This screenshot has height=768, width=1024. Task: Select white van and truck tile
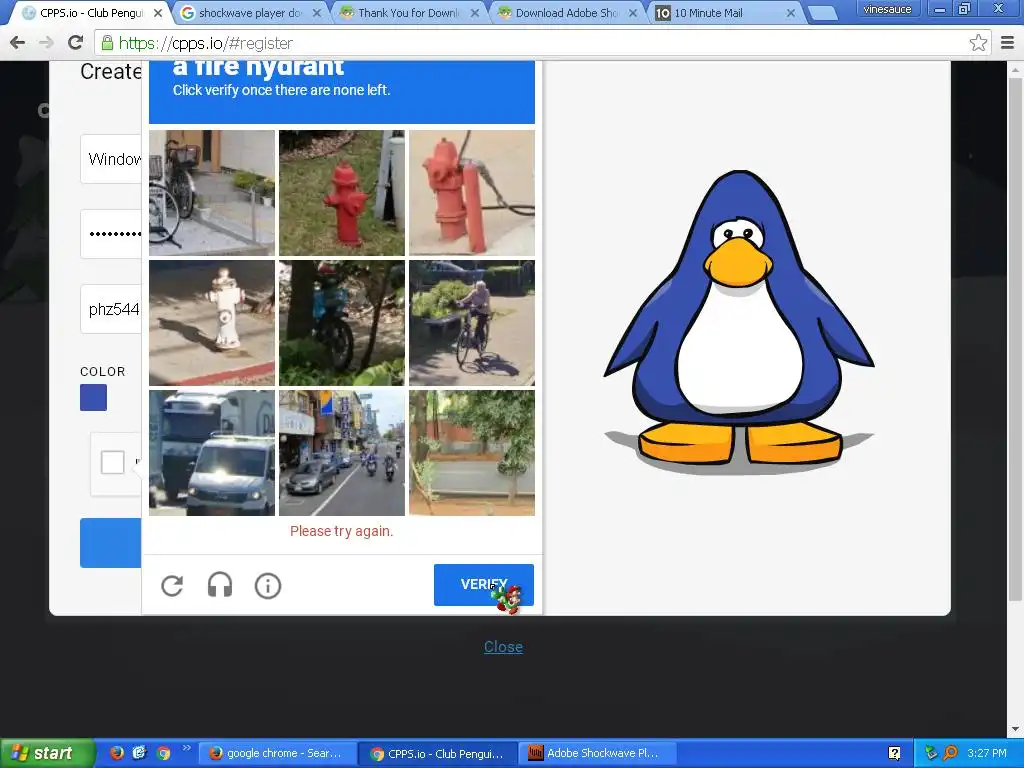(212, 453)
